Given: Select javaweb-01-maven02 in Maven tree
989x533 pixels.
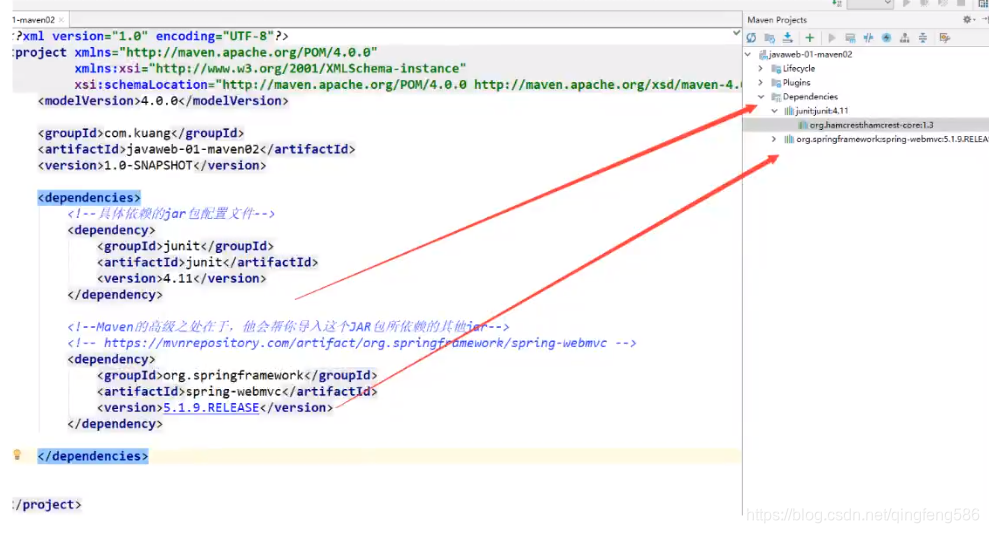Looking at the screenshot, I should 810,54.
